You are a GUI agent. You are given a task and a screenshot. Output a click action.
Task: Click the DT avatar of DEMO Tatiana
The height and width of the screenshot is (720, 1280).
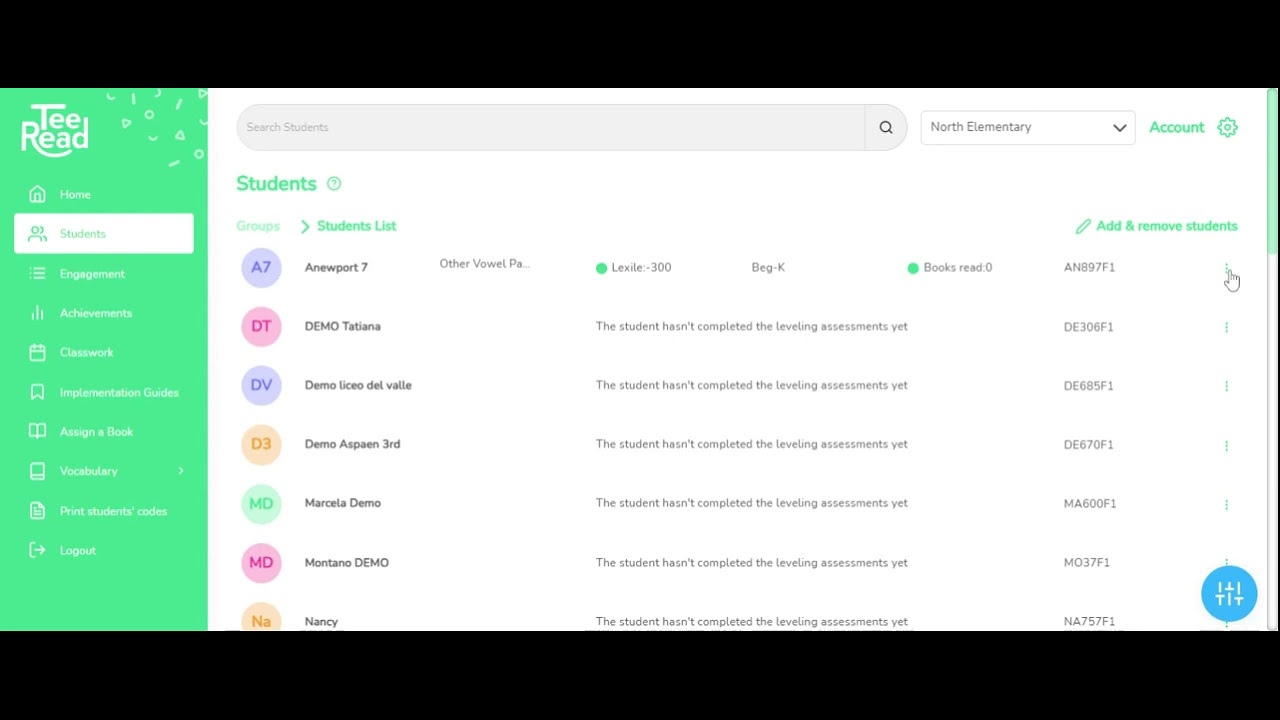[261, 326]
